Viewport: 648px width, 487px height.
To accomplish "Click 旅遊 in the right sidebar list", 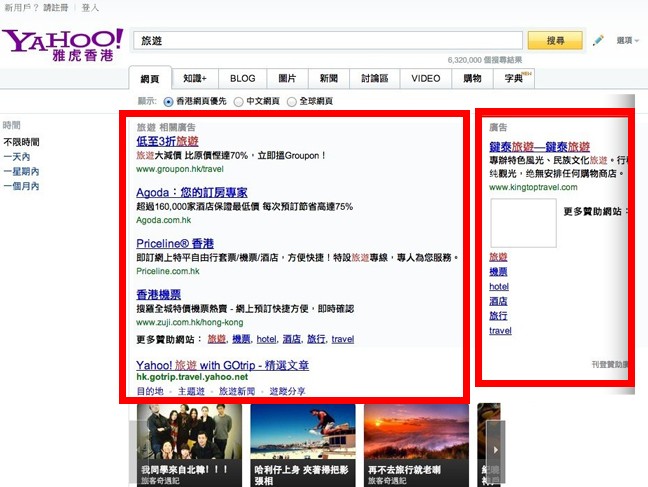I will (498, 257).
